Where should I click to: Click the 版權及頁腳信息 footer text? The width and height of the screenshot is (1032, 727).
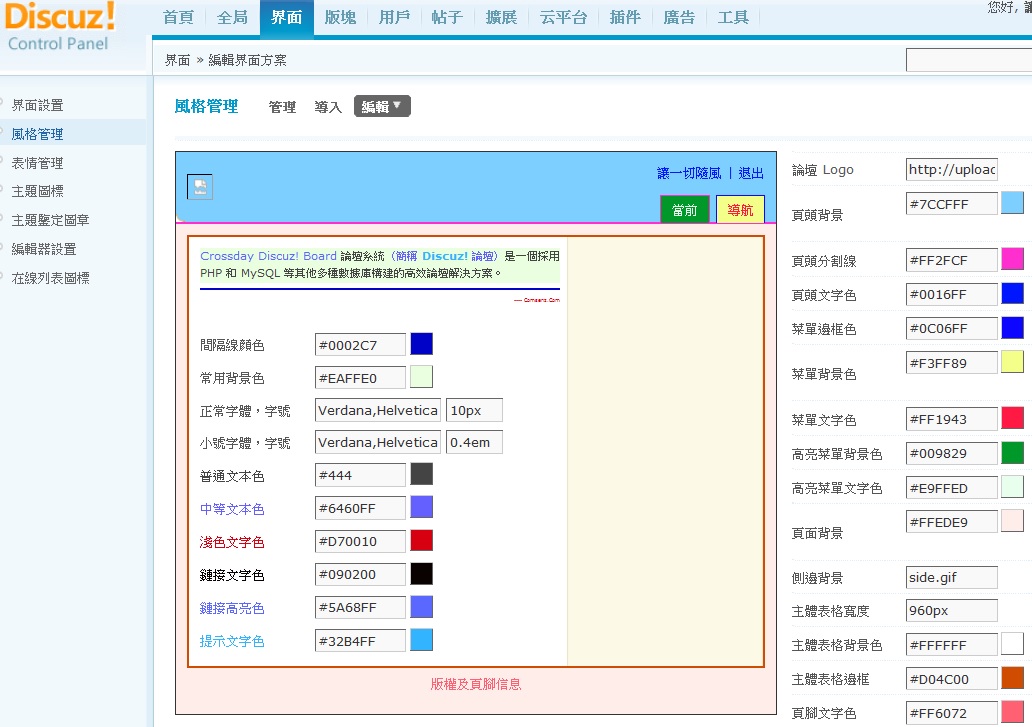coord(476,684)
